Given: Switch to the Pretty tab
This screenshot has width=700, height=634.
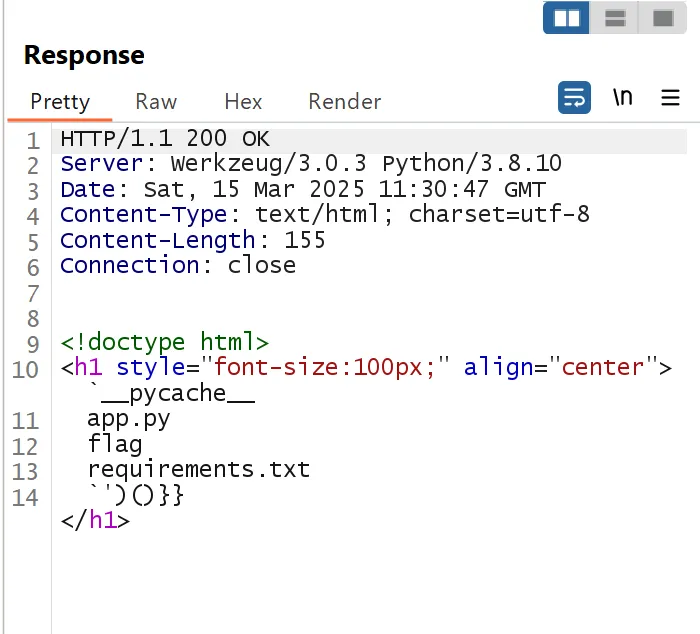Looking at the screenshot, I should [x=60, y=102].
